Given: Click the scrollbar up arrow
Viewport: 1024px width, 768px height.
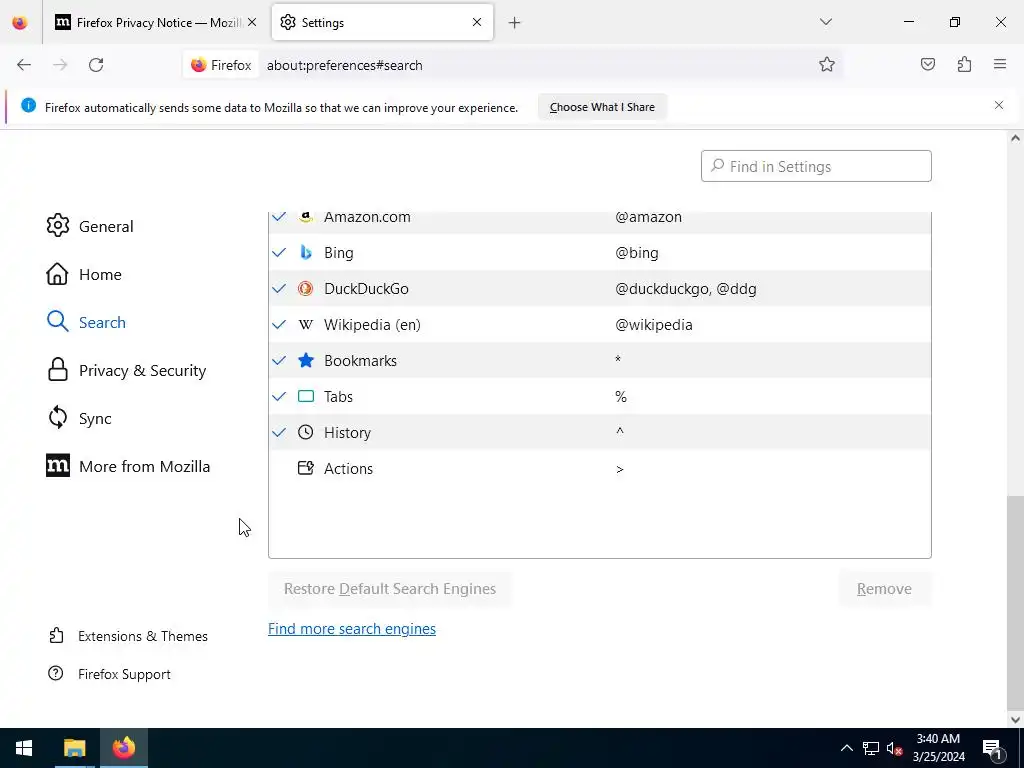Looking at the screenshot, I should click(1015, 138).
